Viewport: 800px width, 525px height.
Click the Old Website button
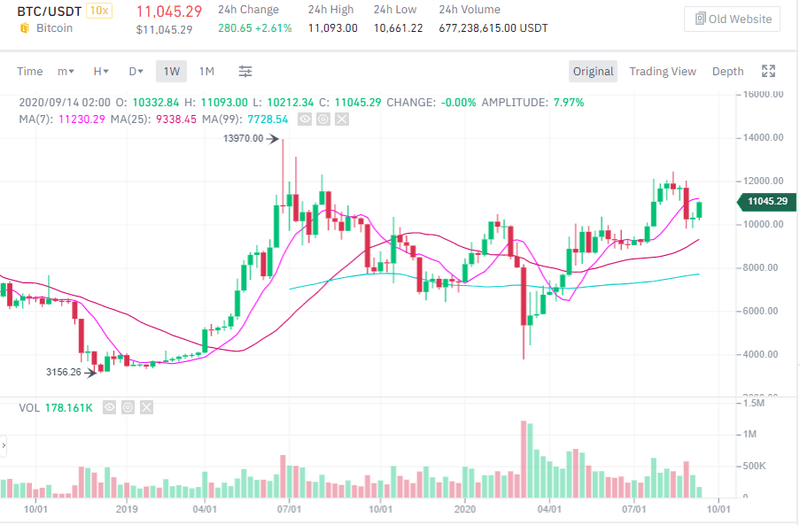tap(731, 19)
